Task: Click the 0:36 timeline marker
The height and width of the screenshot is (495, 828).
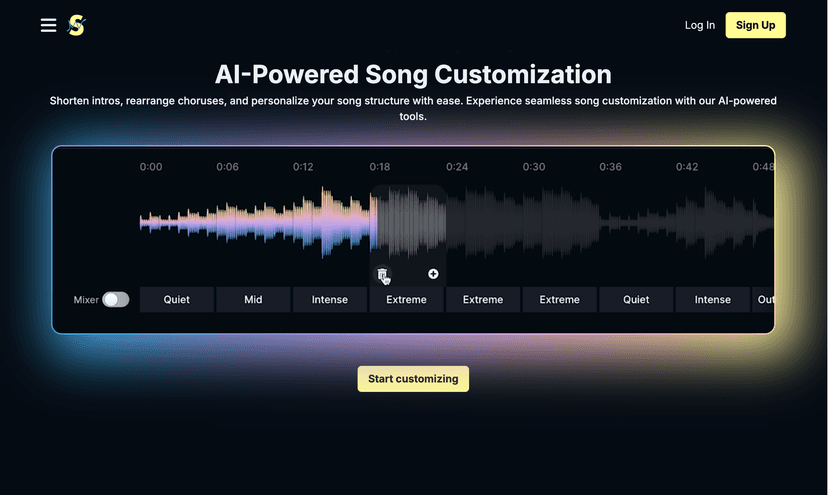Action: pyautogui.click(x=610, y=167)
